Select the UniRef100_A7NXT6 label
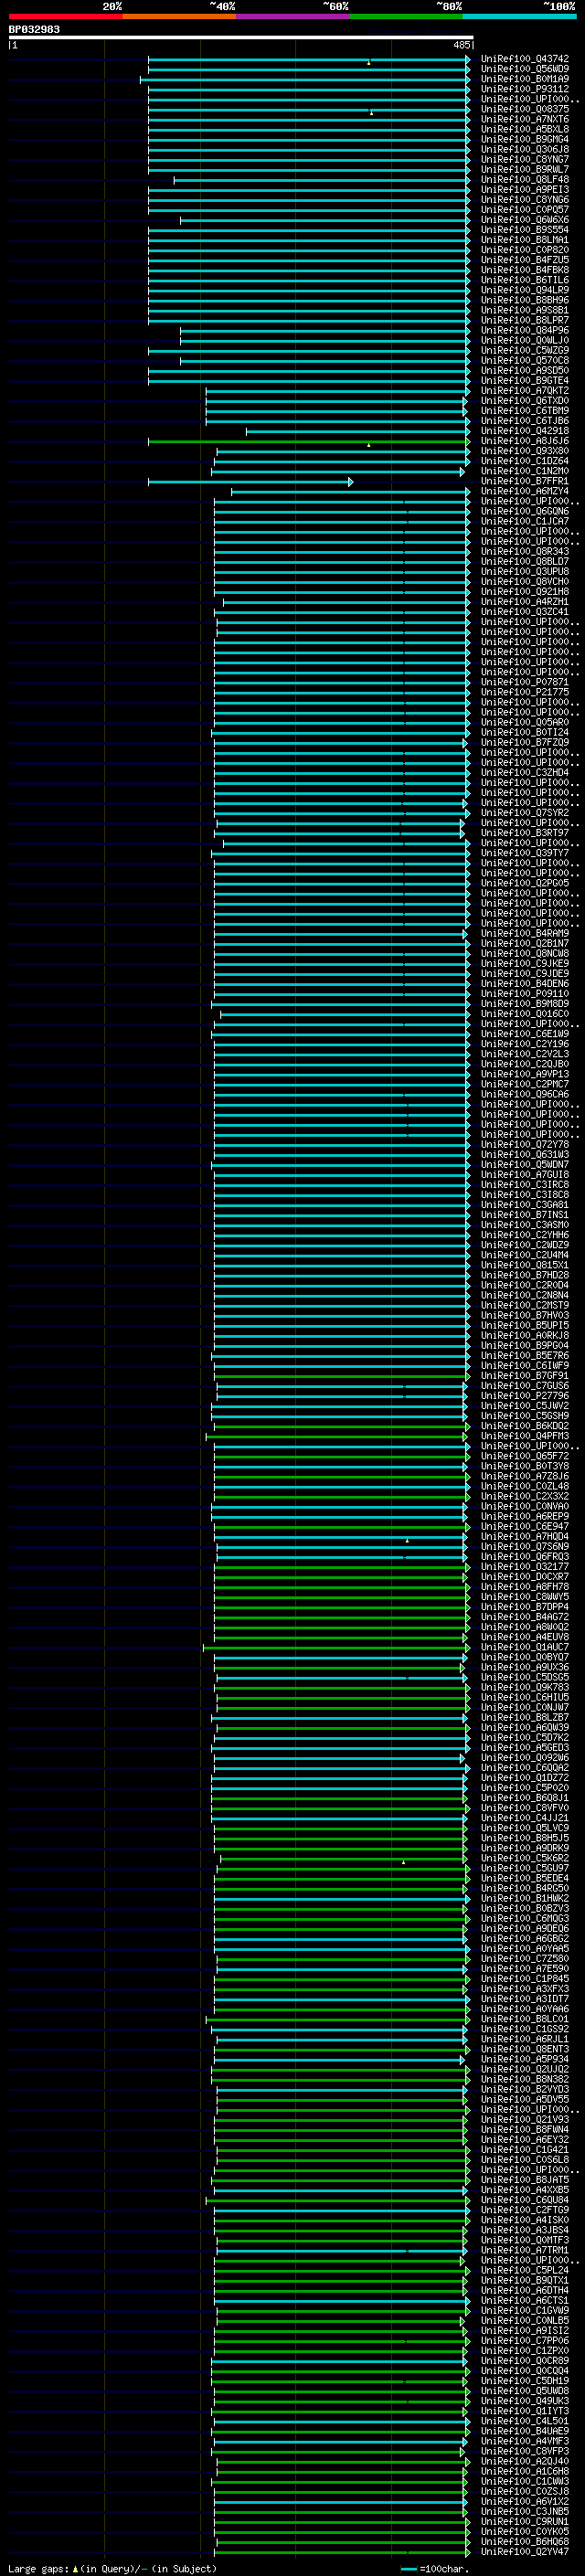Image resolution: width=585 pixels, height=2576 pixels. point(524,119)
